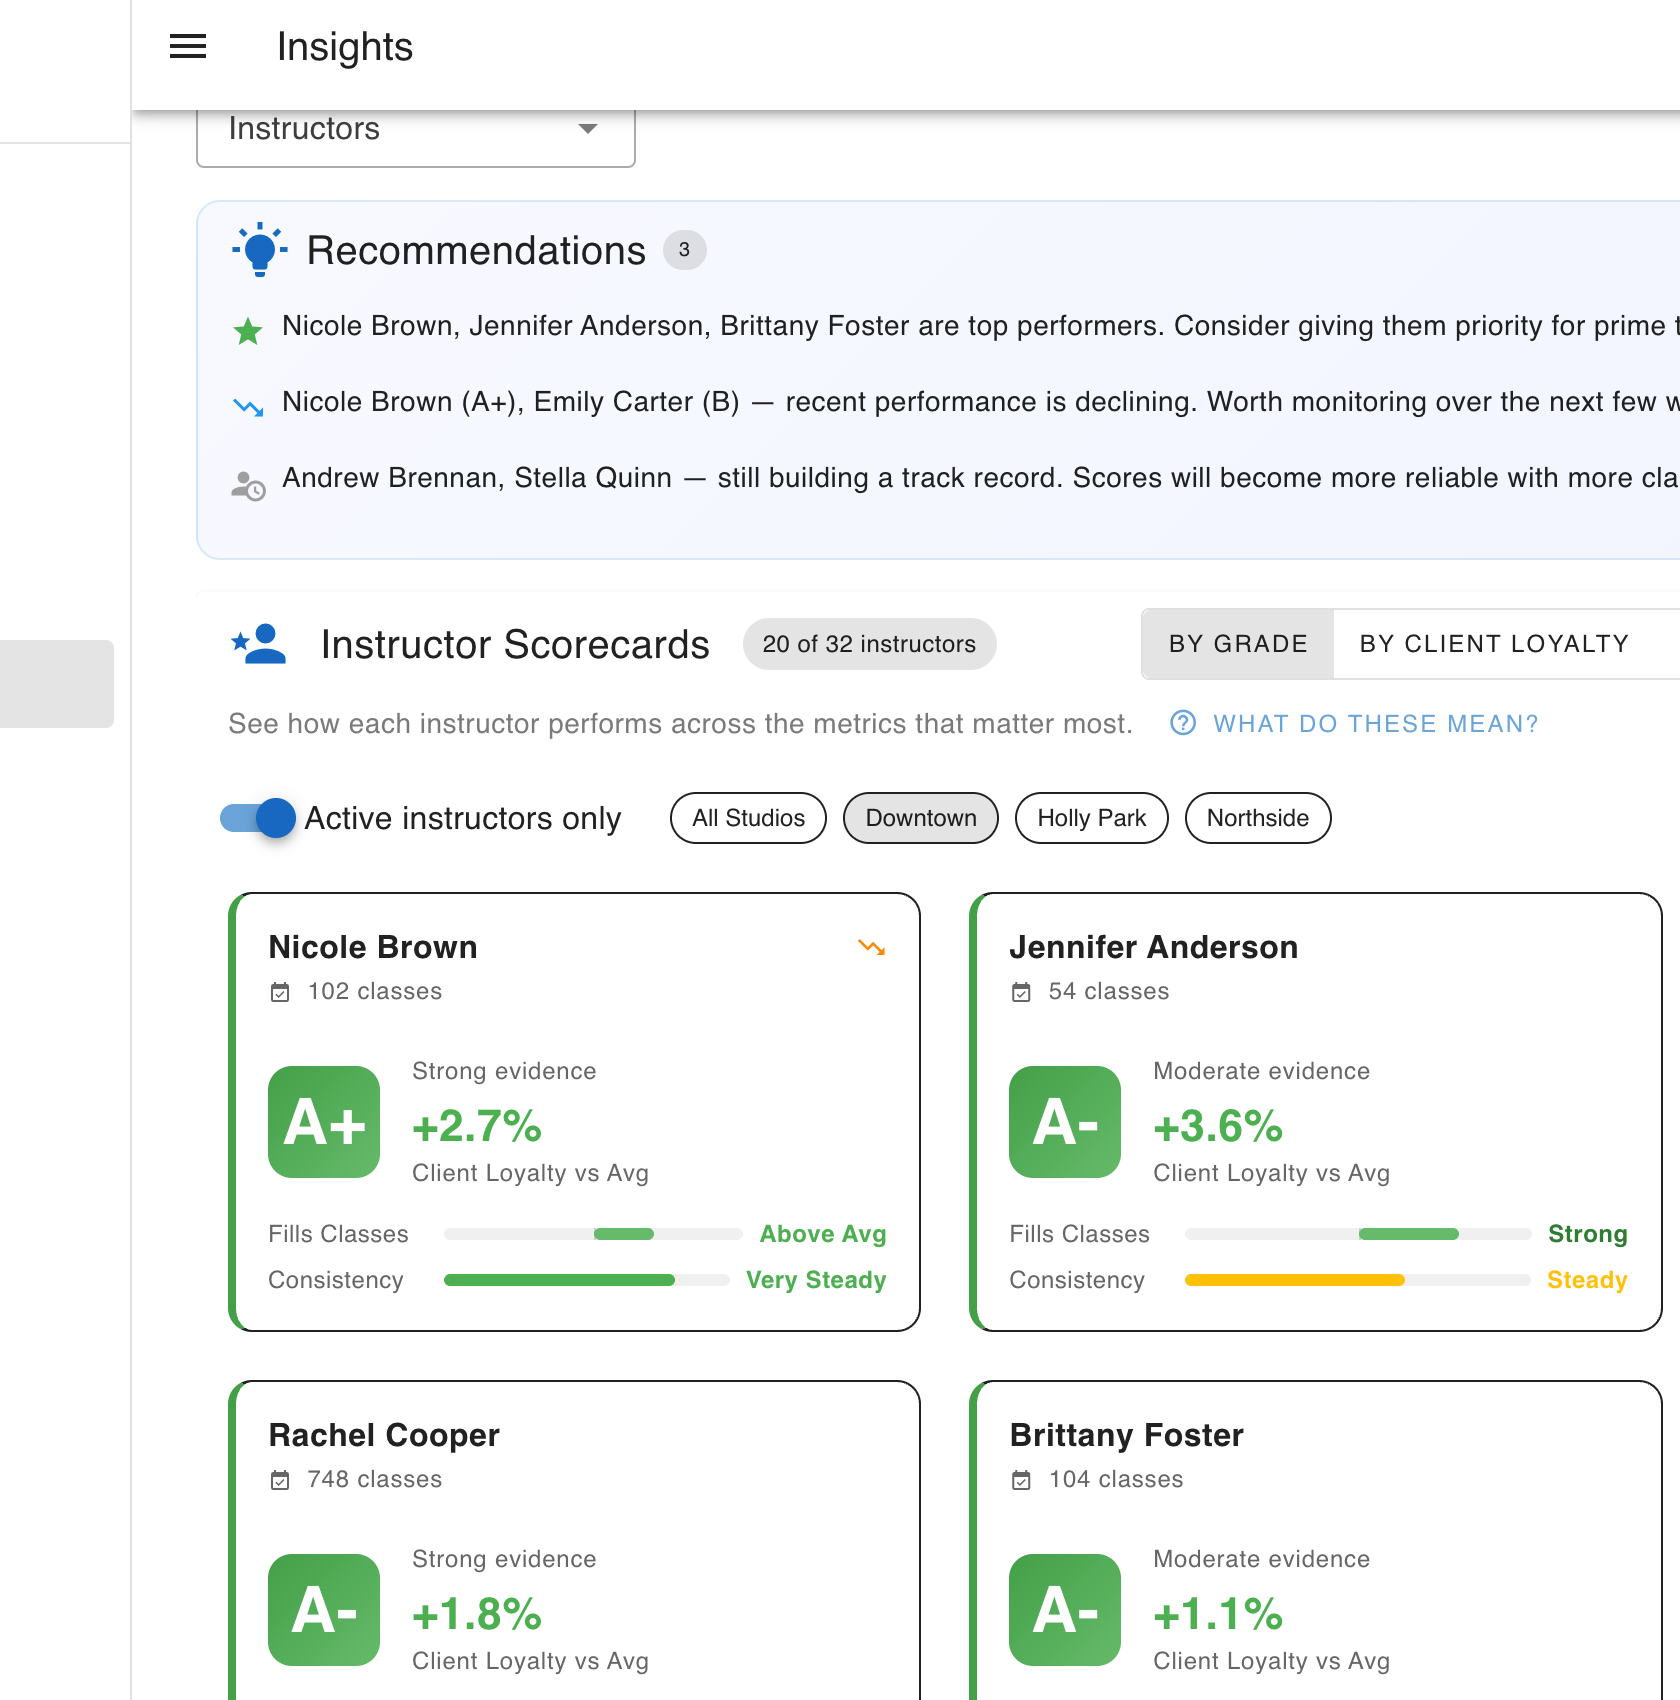Viewport: 1680px width, 1700px height.
Task: Toggle Active instructors only switch
Action: point(258,818)
